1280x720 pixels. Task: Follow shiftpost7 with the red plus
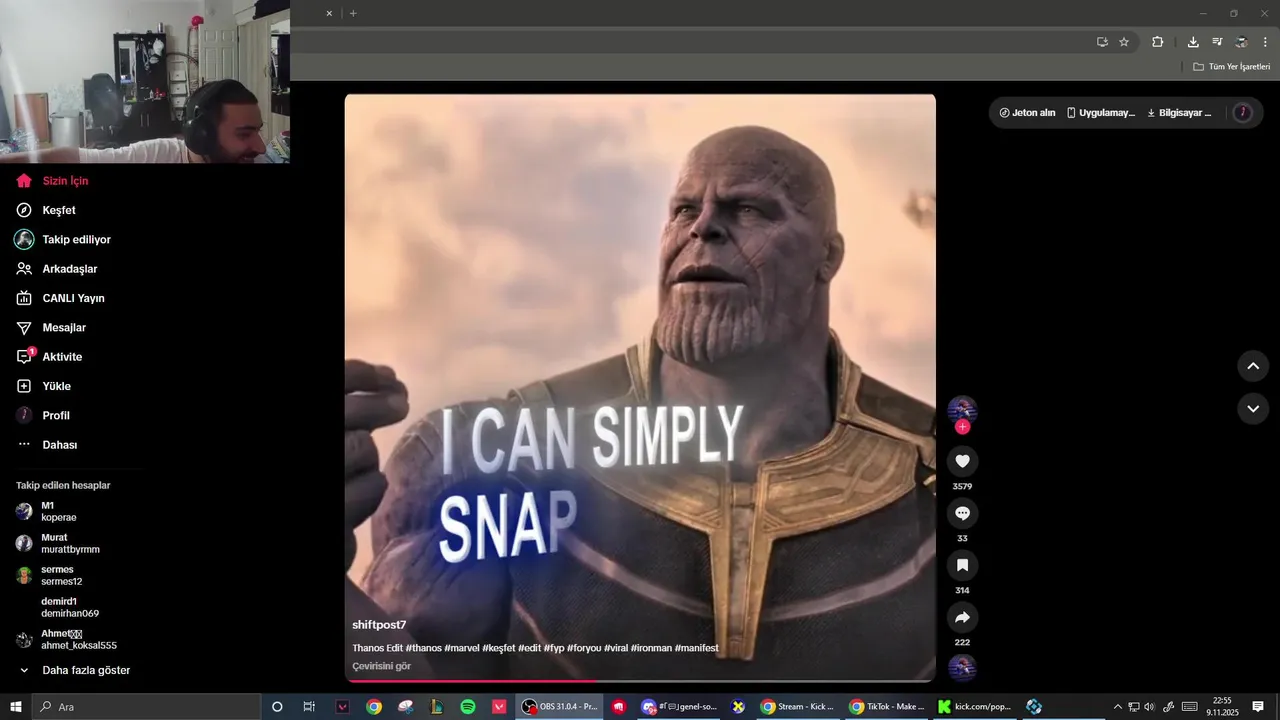[962, 427]
